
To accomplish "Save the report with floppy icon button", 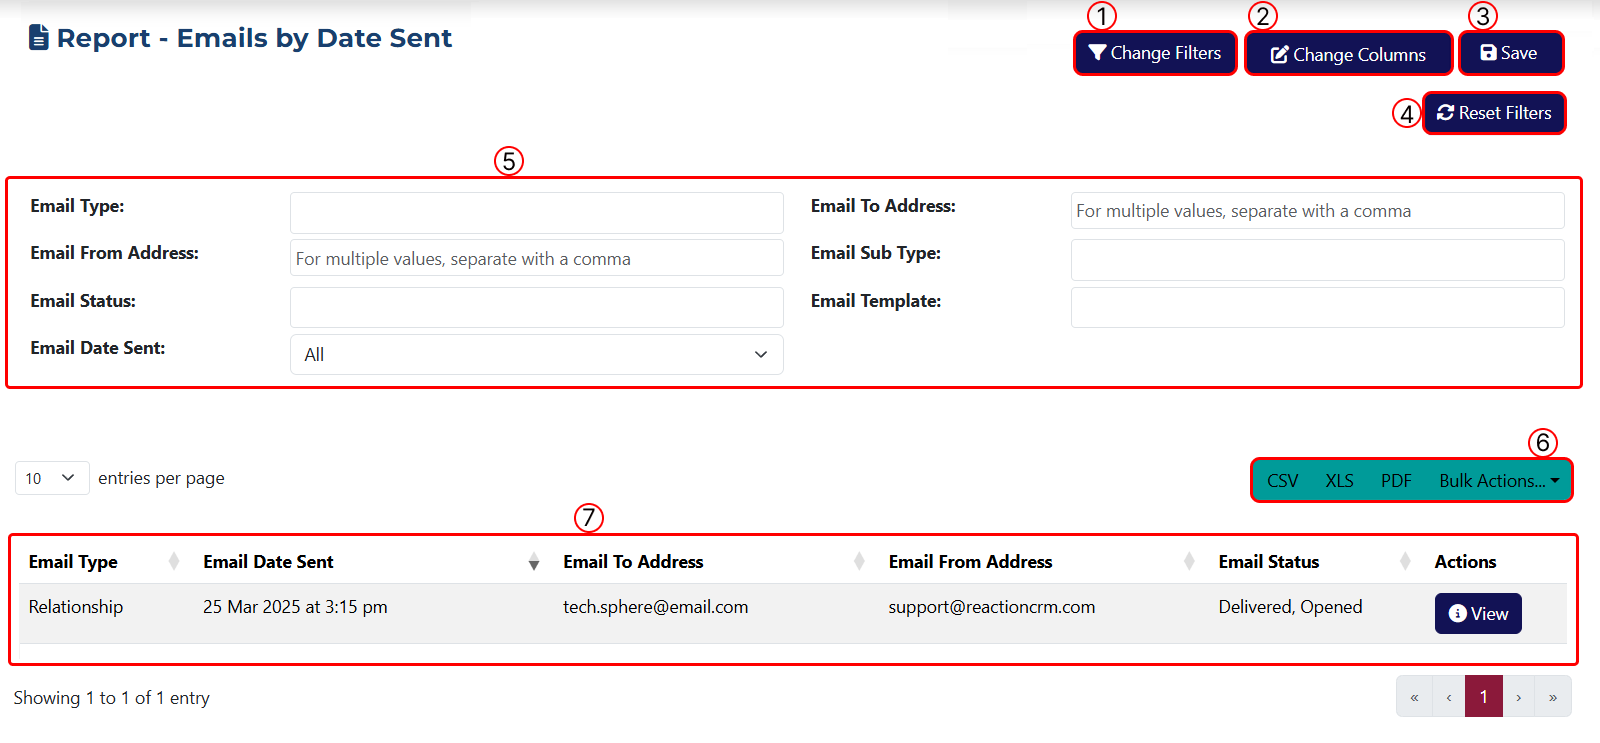I will click(1510, 53).
